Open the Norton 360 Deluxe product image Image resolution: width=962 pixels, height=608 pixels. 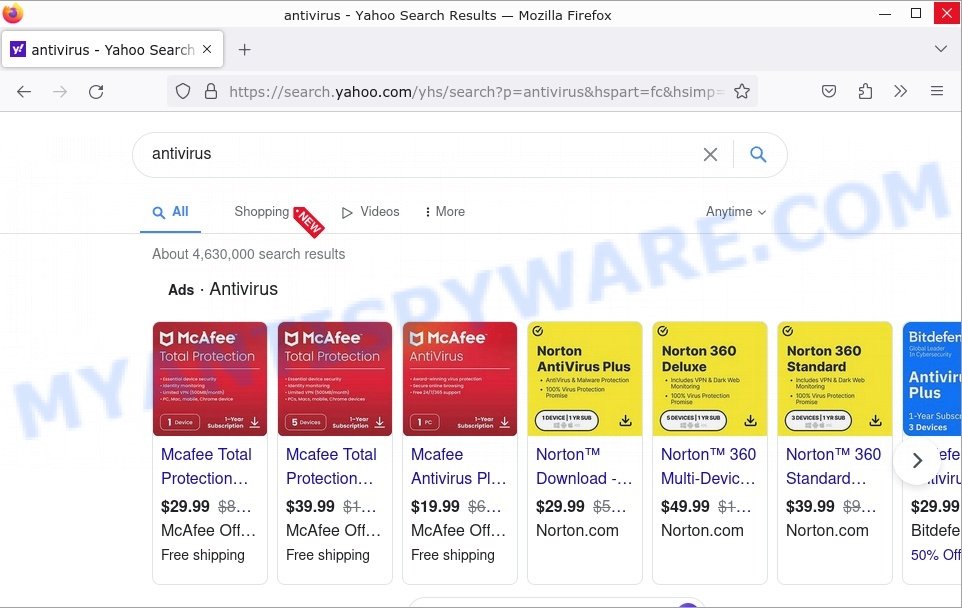point(710,379)
